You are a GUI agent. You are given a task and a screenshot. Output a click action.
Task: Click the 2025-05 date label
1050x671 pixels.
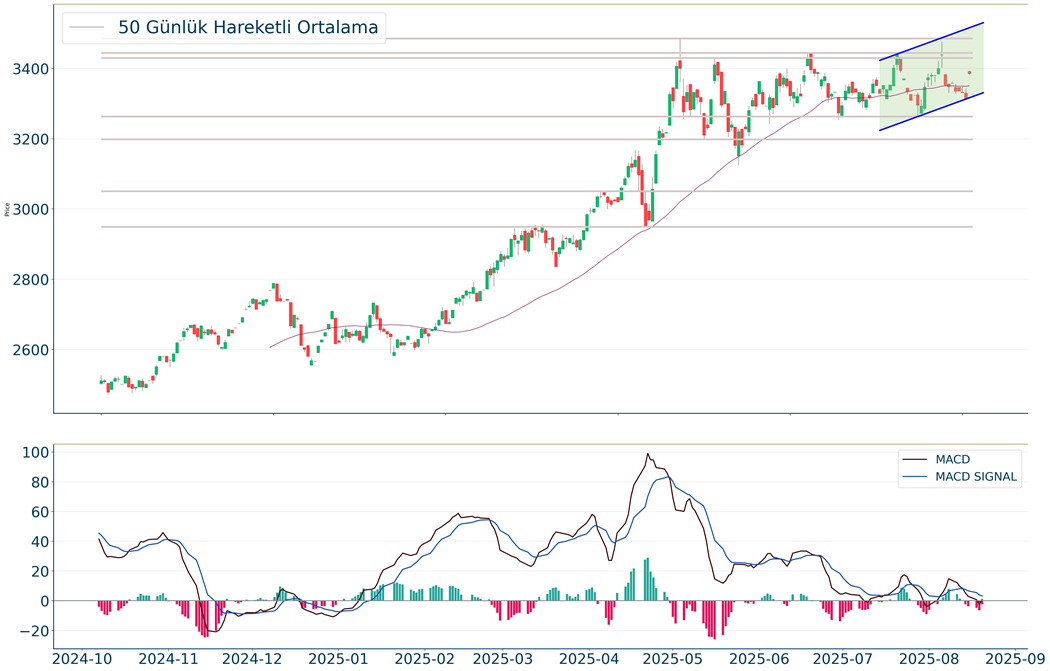point(673,659)
